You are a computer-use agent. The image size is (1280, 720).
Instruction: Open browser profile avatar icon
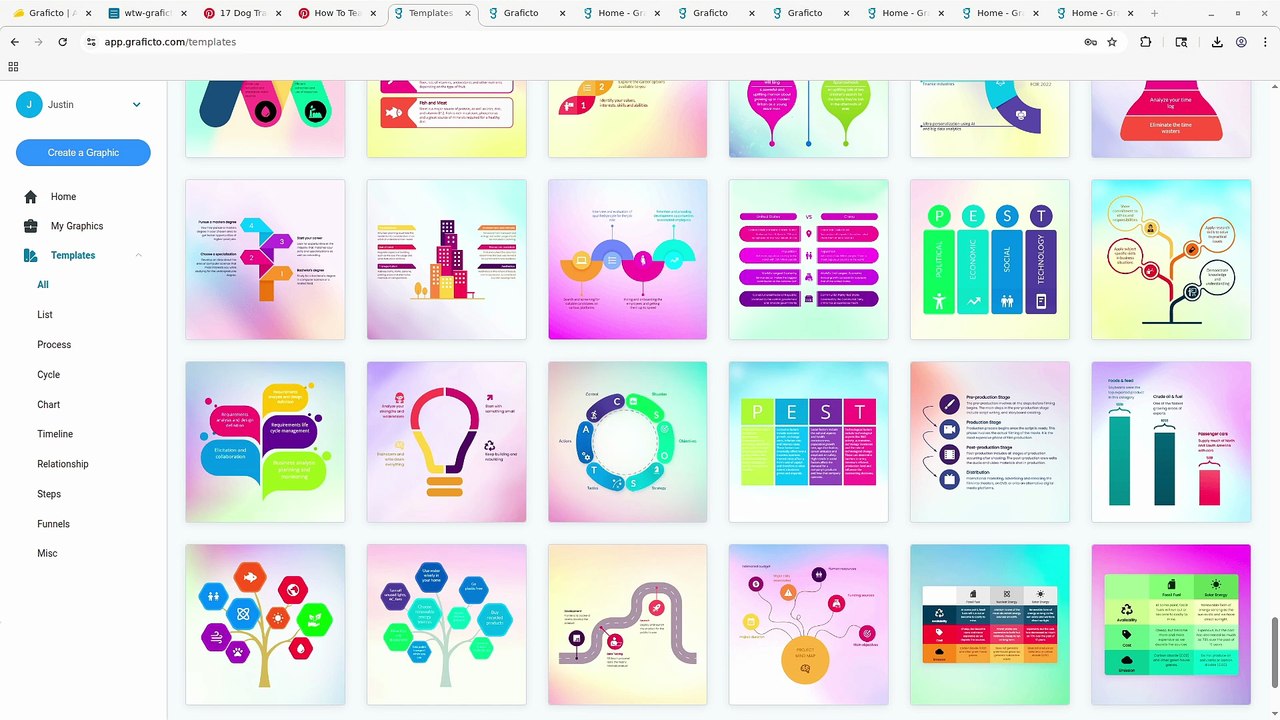pyautogui.click(x=1241, y=42)
